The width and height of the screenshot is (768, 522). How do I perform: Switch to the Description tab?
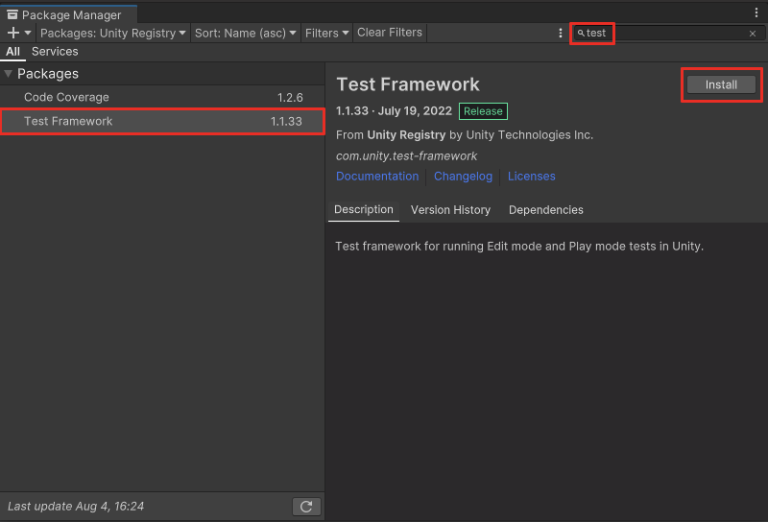(363, 210)
